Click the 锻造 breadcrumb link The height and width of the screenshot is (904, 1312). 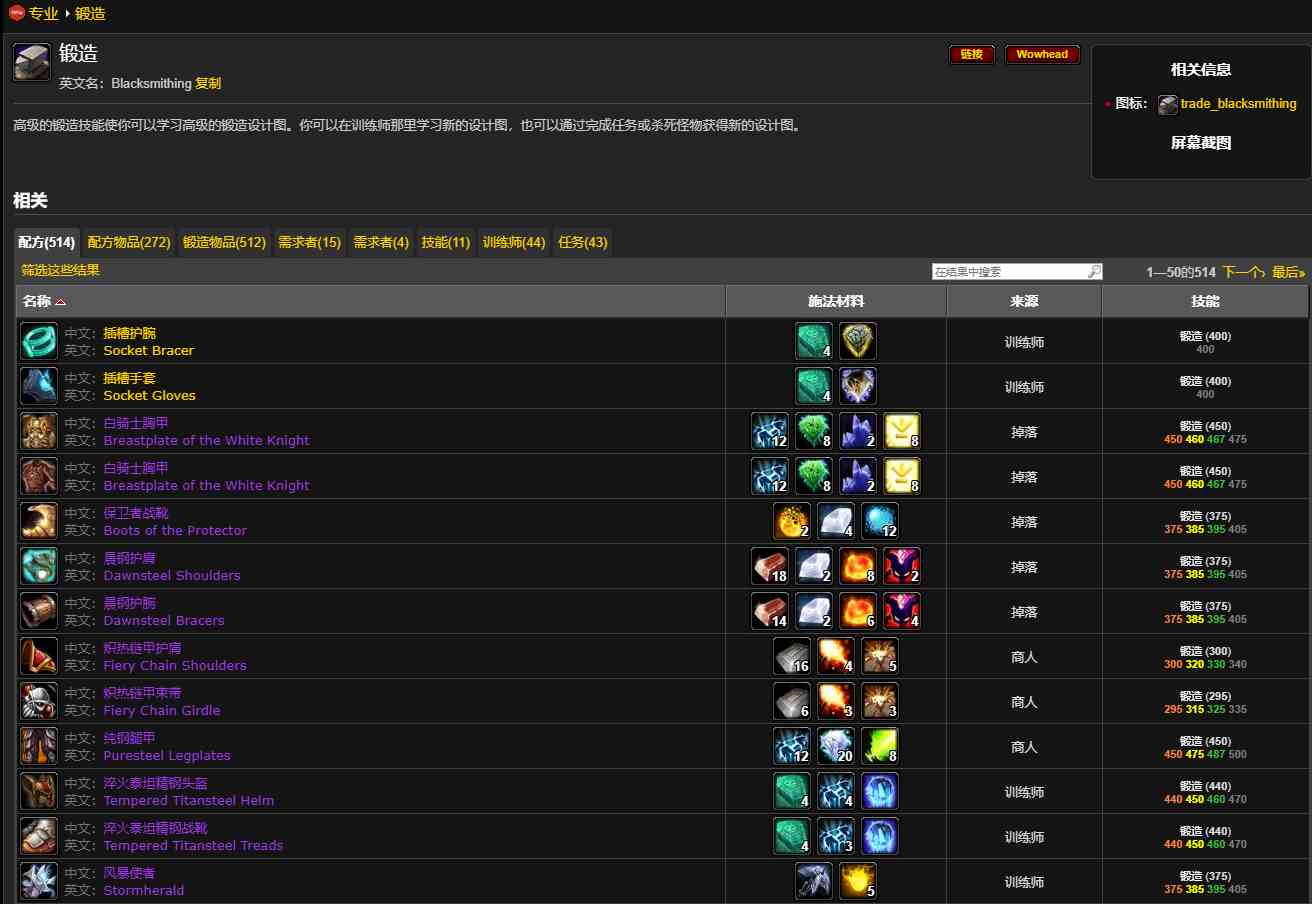(x=90, y=14)
